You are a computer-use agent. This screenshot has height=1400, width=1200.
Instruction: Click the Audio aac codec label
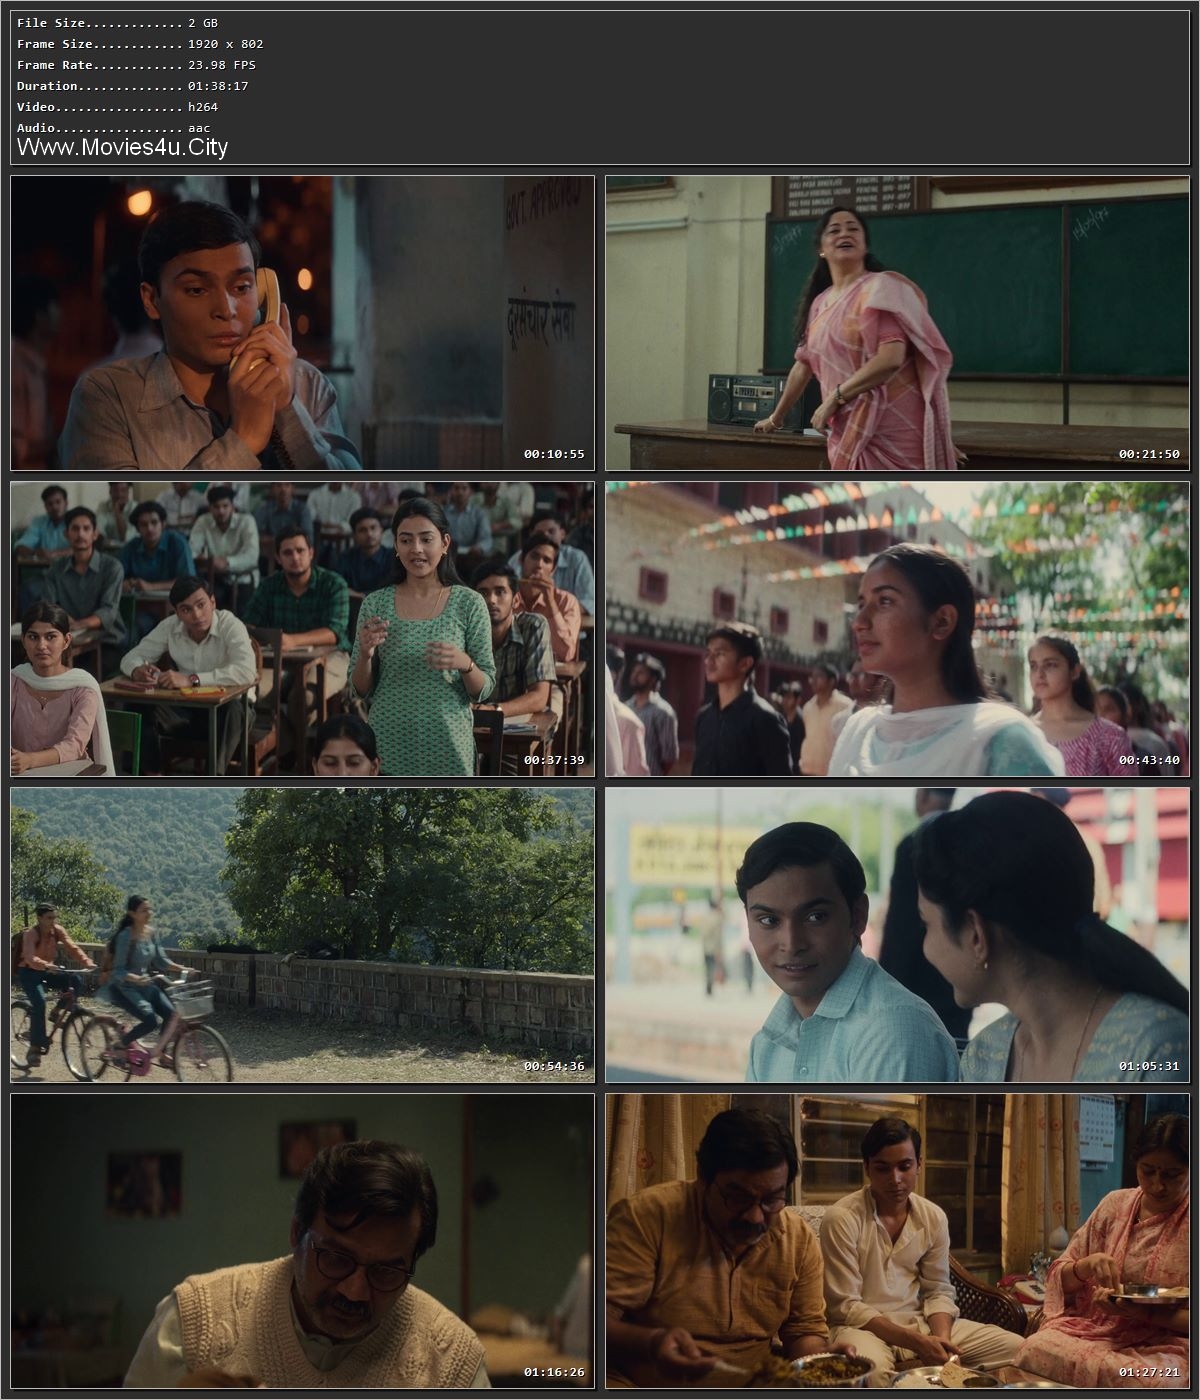105,127
